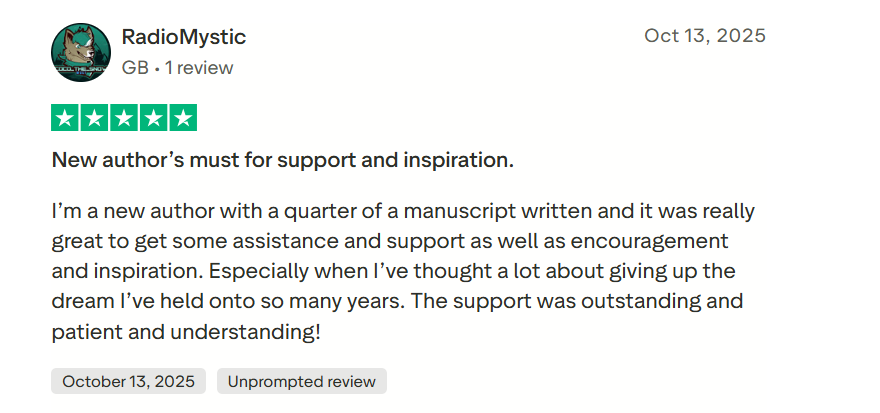Open the RadioMystic reviewer profile name
The height and width of the screenshot is (413, 880).
click(x=183, y=37)
